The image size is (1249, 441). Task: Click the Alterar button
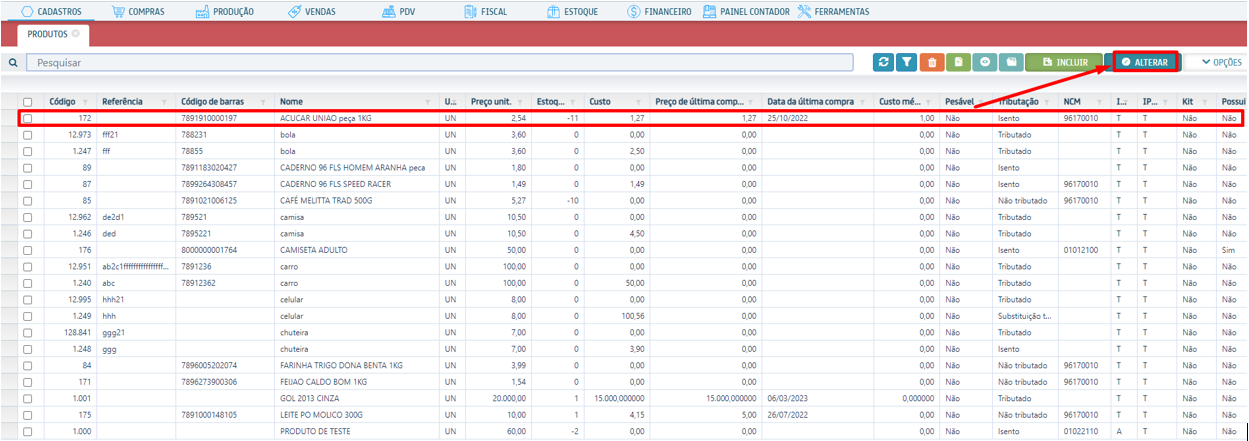[1145, 62]
